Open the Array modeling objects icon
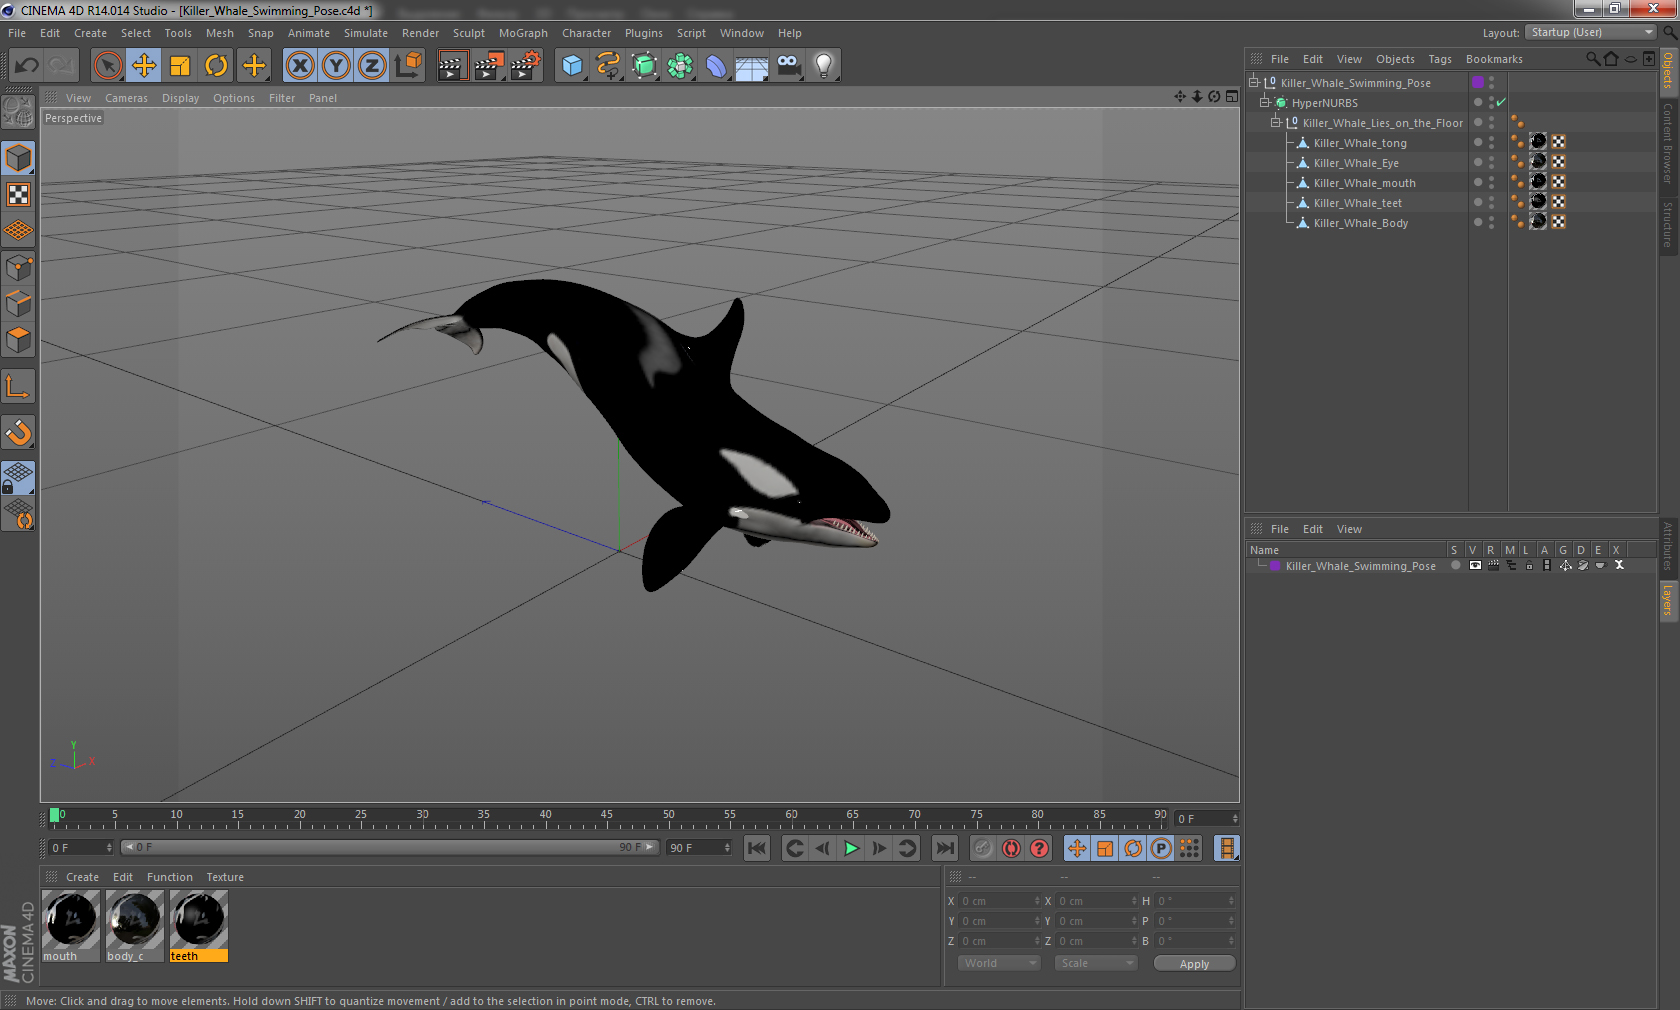Screen dimensions: 1680x1010 click(x=680, y=66)
